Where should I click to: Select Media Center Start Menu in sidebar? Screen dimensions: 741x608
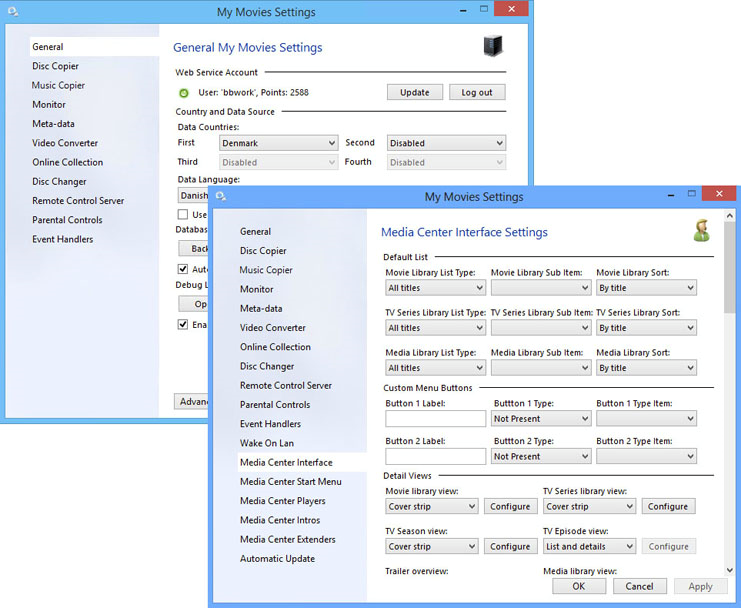[291, 482]
